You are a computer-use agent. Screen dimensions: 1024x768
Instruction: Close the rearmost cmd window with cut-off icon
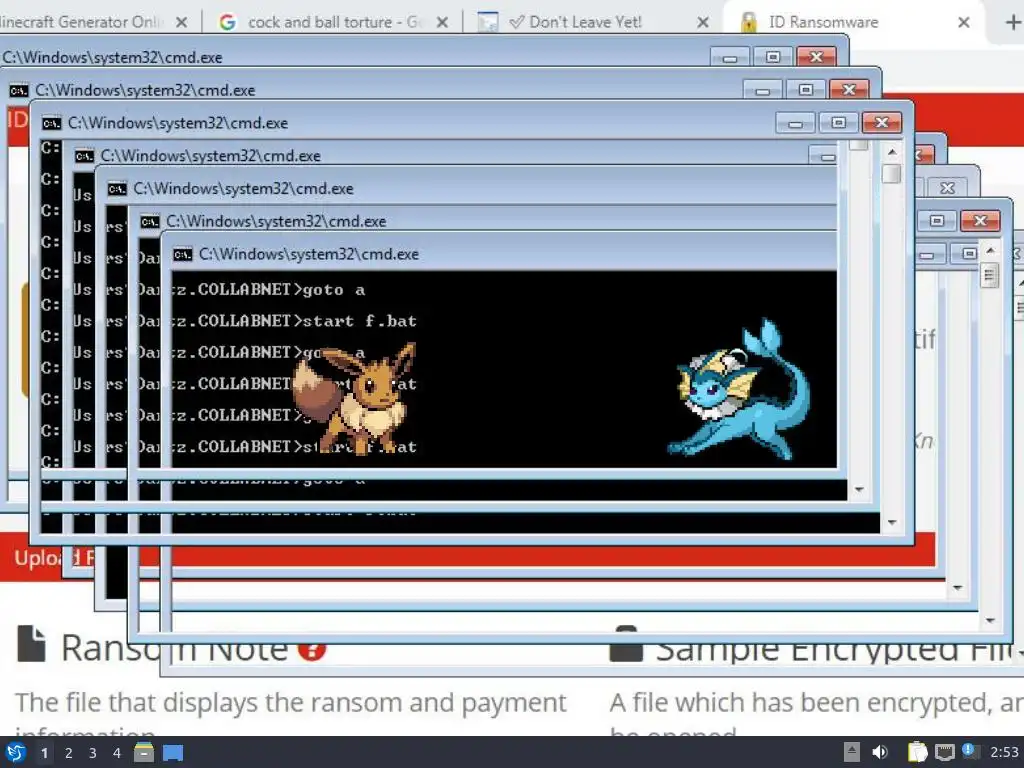coord(816,57)
